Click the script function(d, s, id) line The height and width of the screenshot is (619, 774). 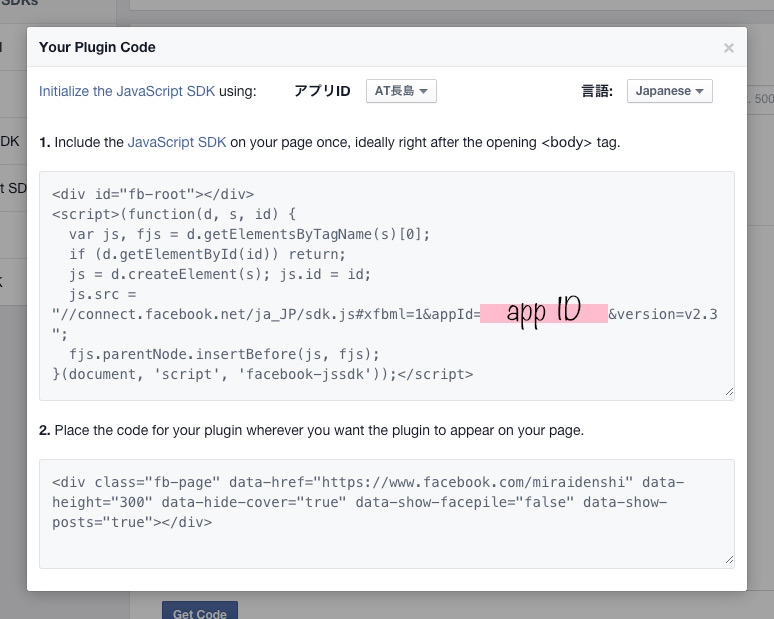tap(174, 214)
